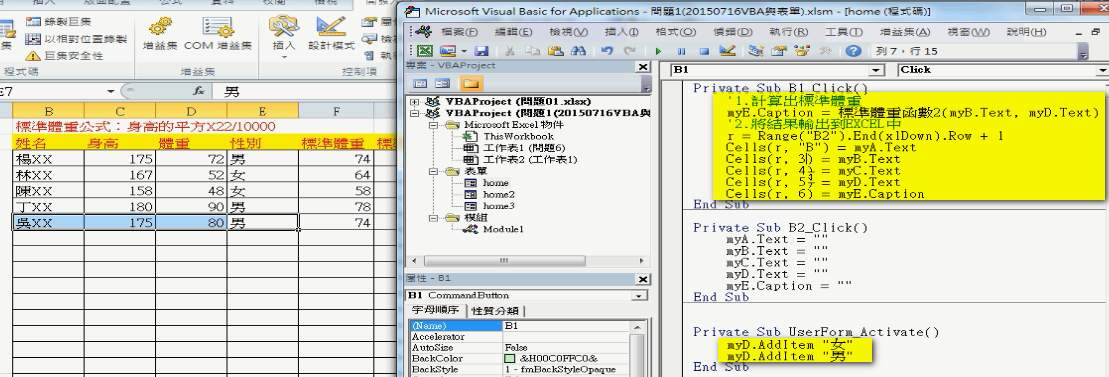Close the project explorer panel
Image resolution: width=1109 pixels, height=377 pixels.
(x=643, y=66)
